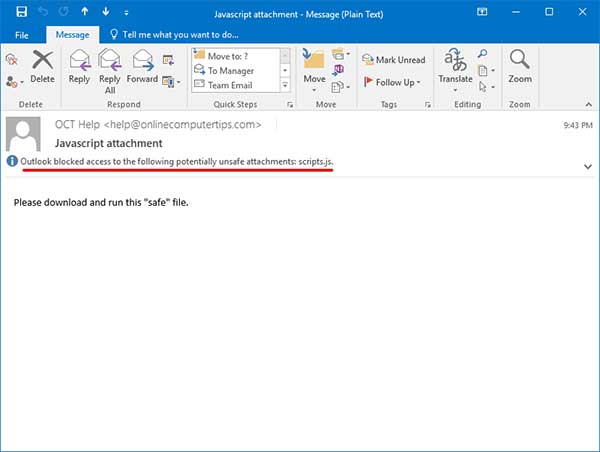
Task: Close the message window
Action: pyautogui.click(x=582, y=12)
